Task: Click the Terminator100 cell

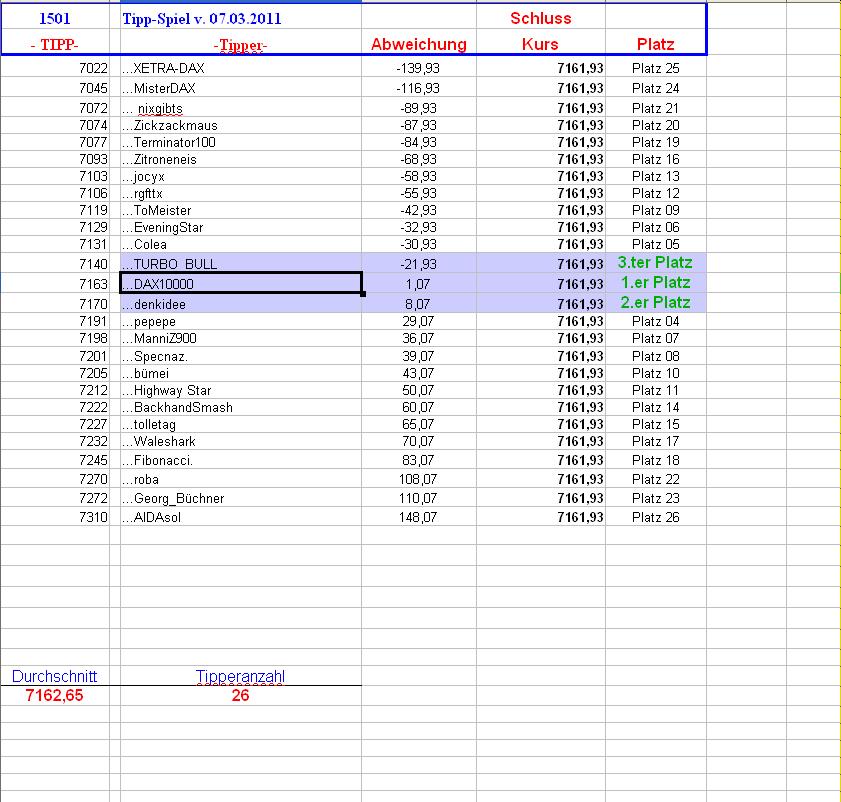Action: point(241,142)
